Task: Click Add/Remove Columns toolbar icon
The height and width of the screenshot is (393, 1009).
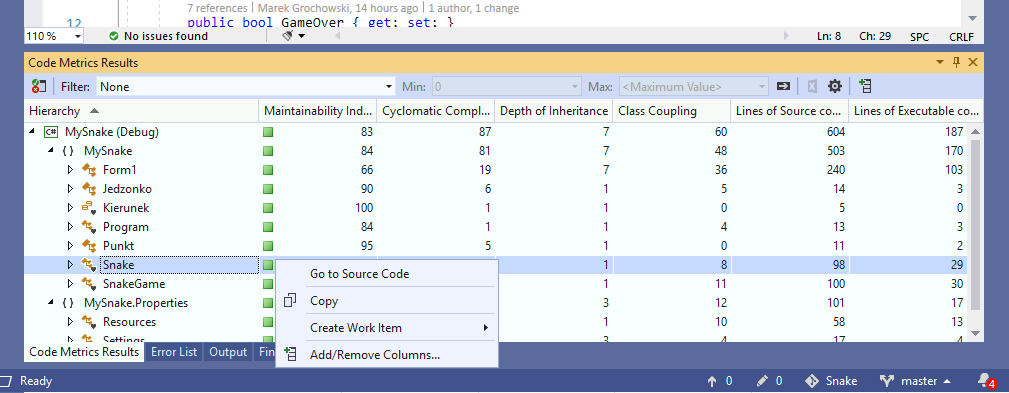Action: click(865, 86)
